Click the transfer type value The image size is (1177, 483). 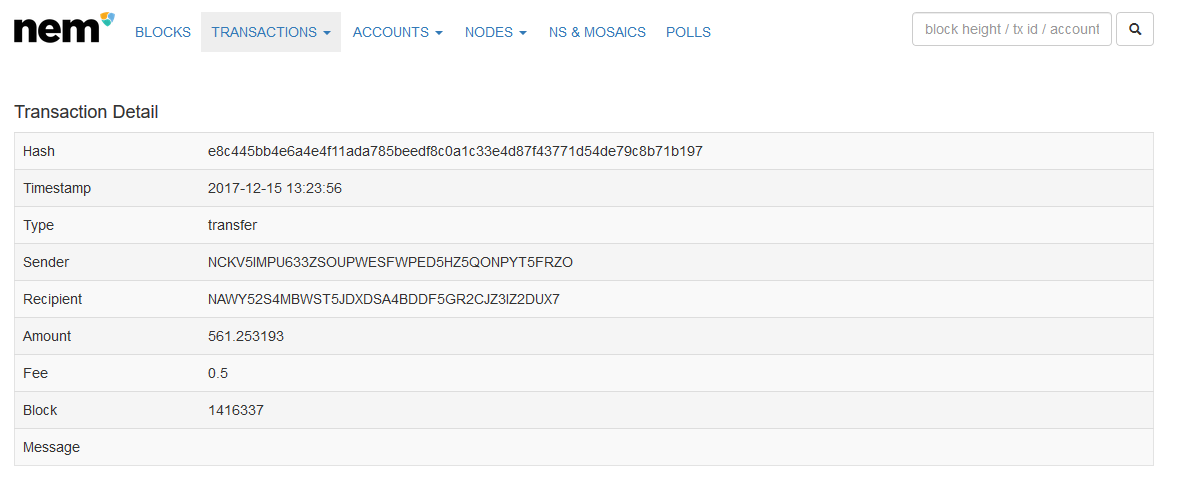[x=232, y=225]
